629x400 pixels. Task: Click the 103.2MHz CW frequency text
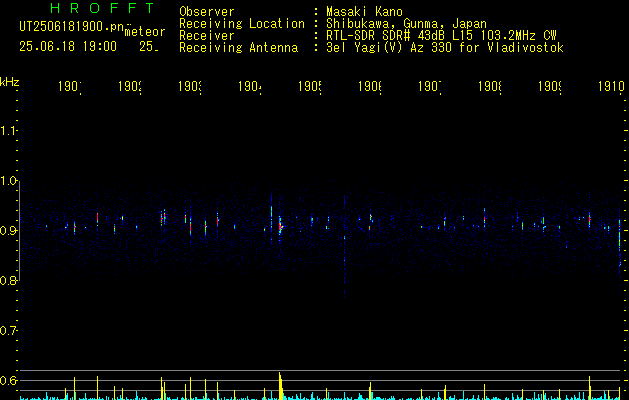click(519, 36)
